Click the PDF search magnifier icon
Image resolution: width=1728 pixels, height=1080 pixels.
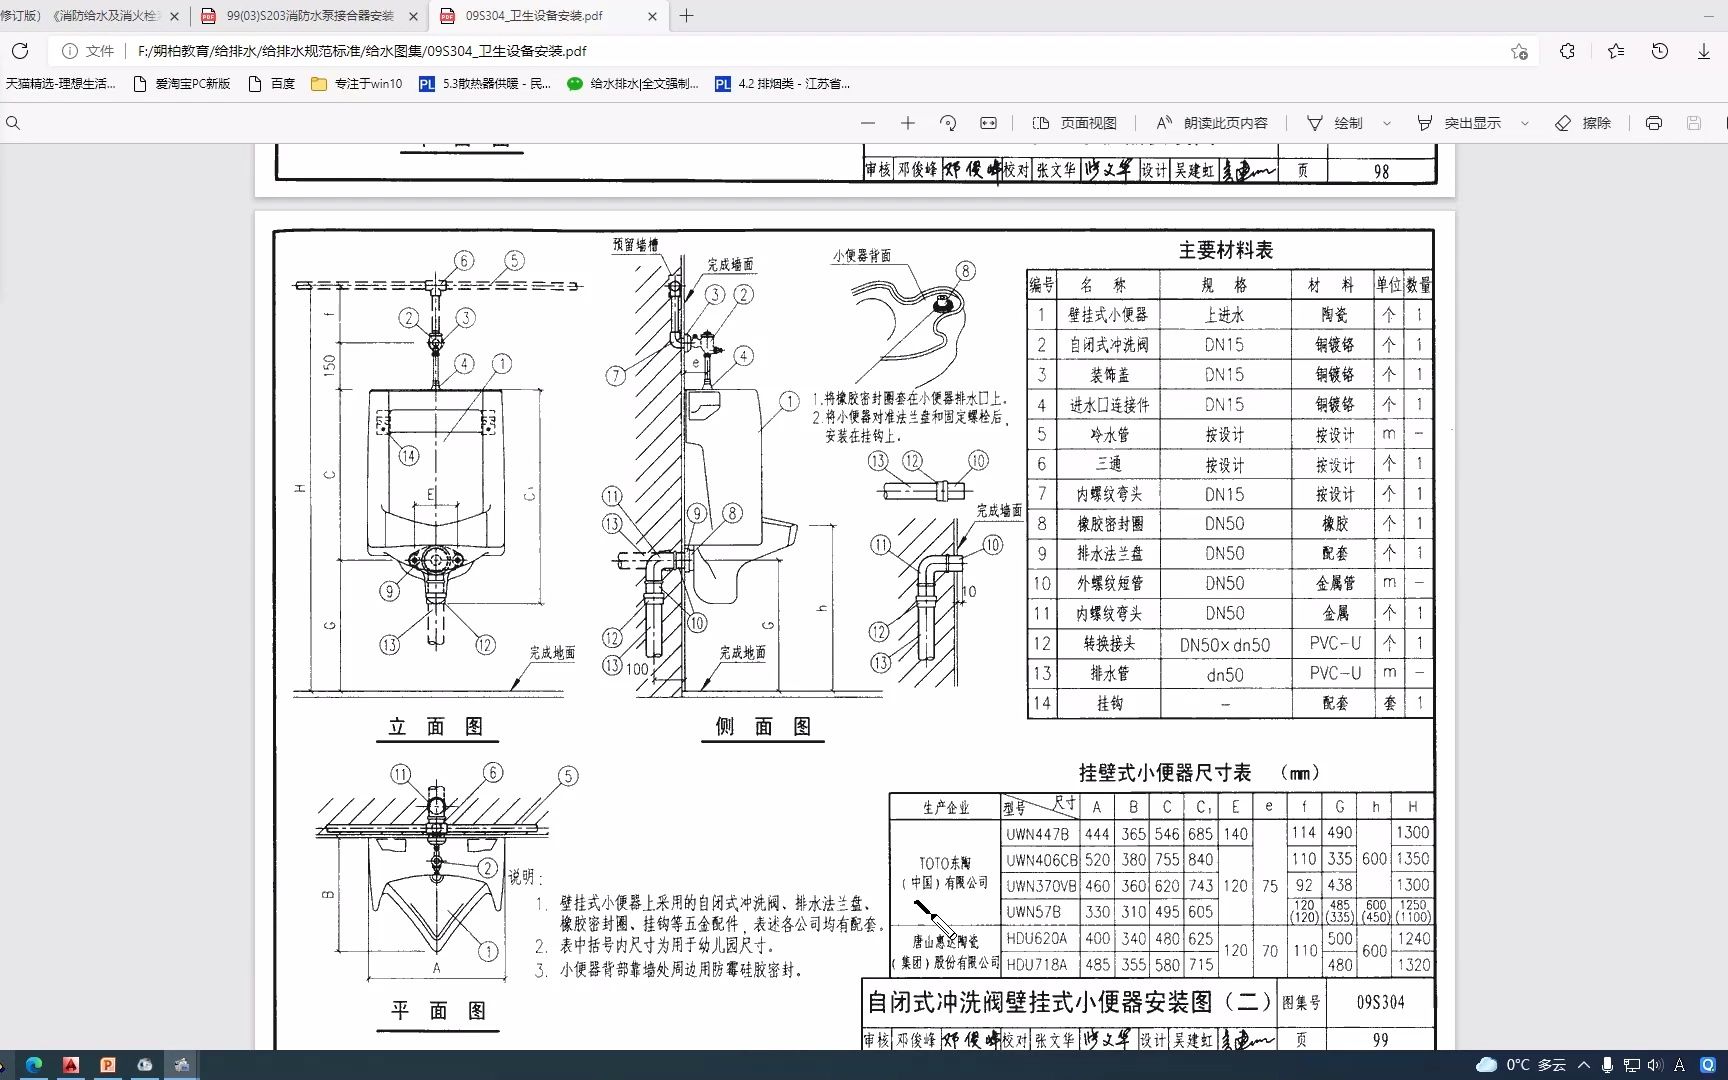click(x=13, y=123)
